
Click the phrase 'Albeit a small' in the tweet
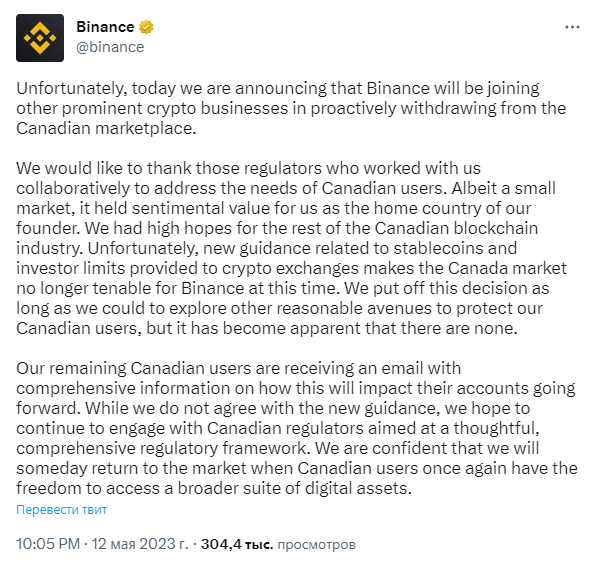pos(504,188)
